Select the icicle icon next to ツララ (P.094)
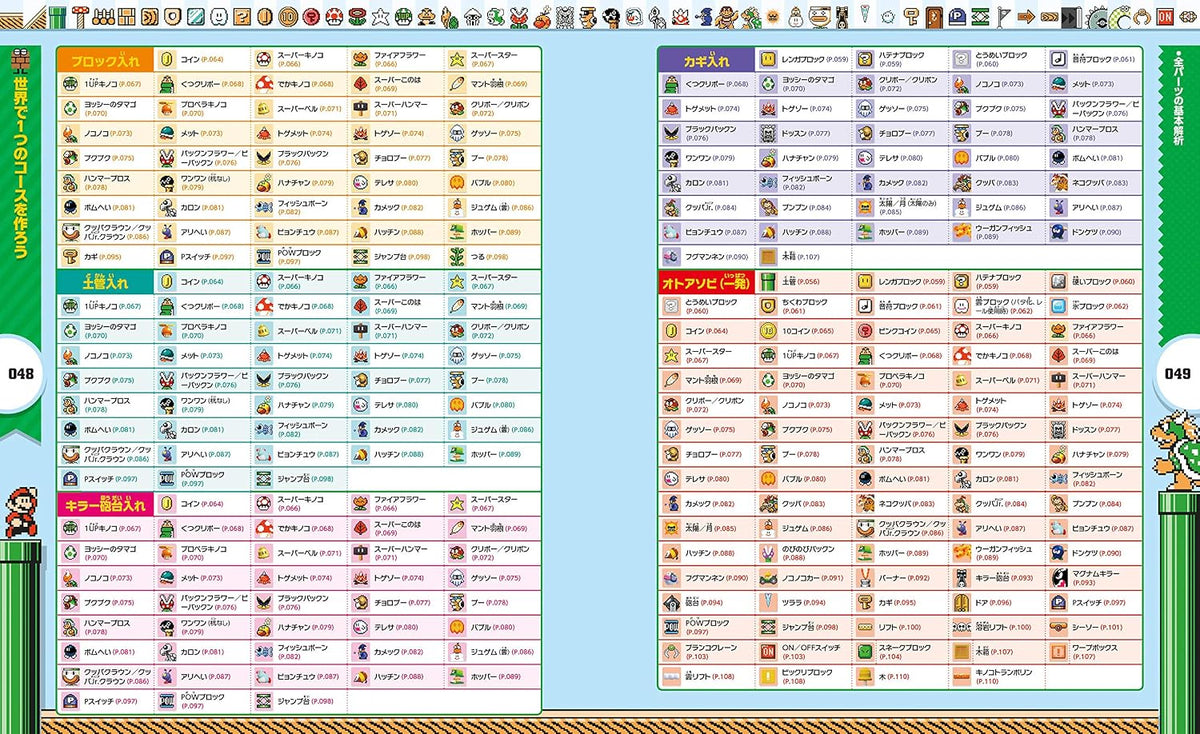The height and width of the screenshot is (734, 1200). point(767,602)
